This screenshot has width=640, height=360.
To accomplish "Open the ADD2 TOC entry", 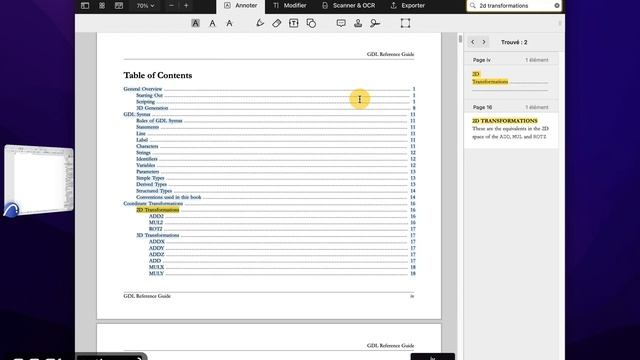I will click(x=156, y=216).
